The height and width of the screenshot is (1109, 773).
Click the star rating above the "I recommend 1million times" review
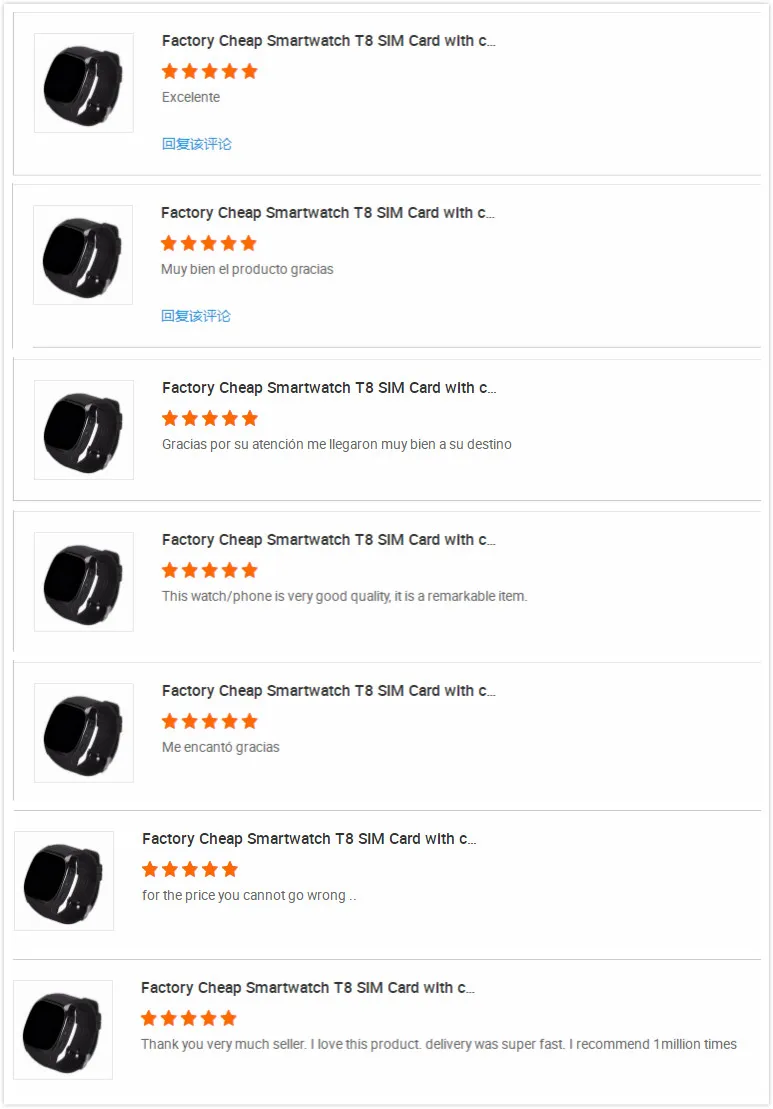tap(189, 1018)
